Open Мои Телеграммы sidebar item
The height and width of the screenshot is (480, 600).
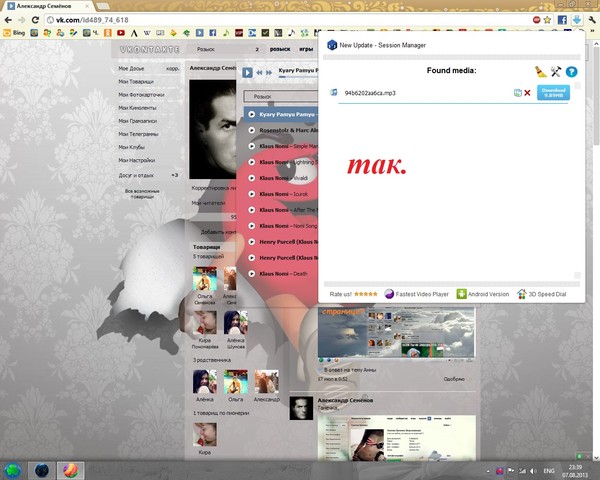(x=138, y=134)
